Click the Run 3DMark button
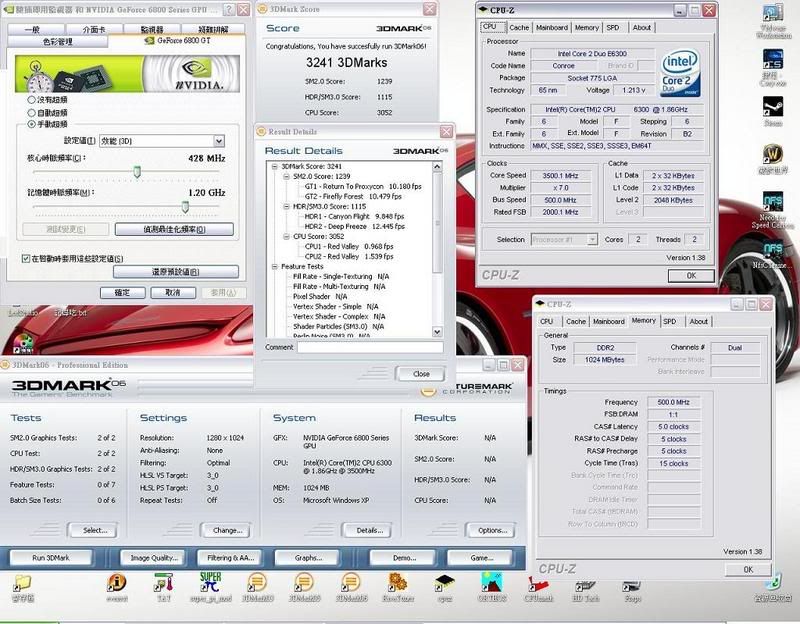The height and width of the screenshot is (624, 800). [x=51, y=558]
